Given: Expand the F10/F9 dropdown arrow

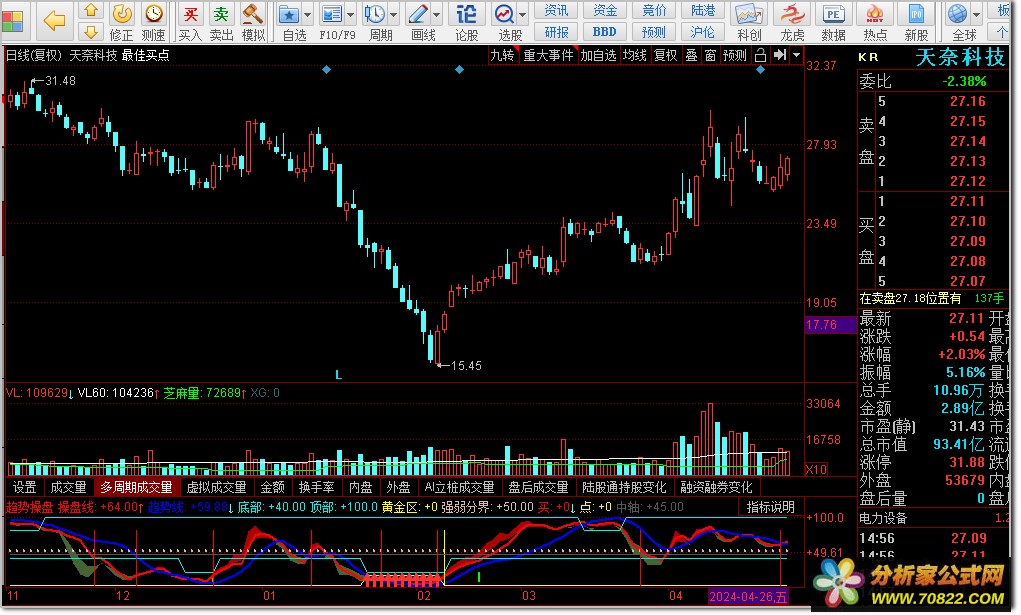Looking at the screenshot, I should [350, 14].
